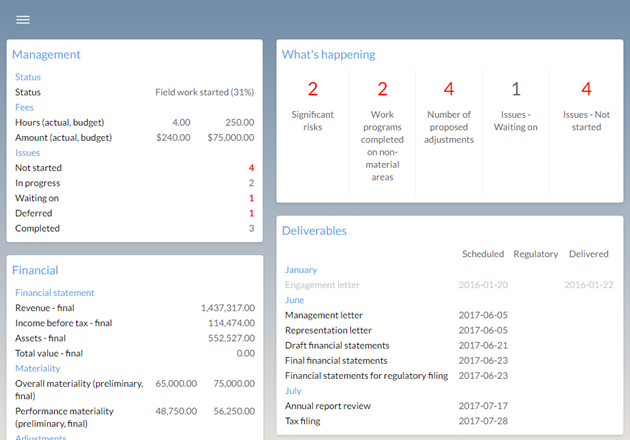Click the Issues - Waiting on tile
The height and width of the screenshot is (440, 630).
(x=515, y=110)
